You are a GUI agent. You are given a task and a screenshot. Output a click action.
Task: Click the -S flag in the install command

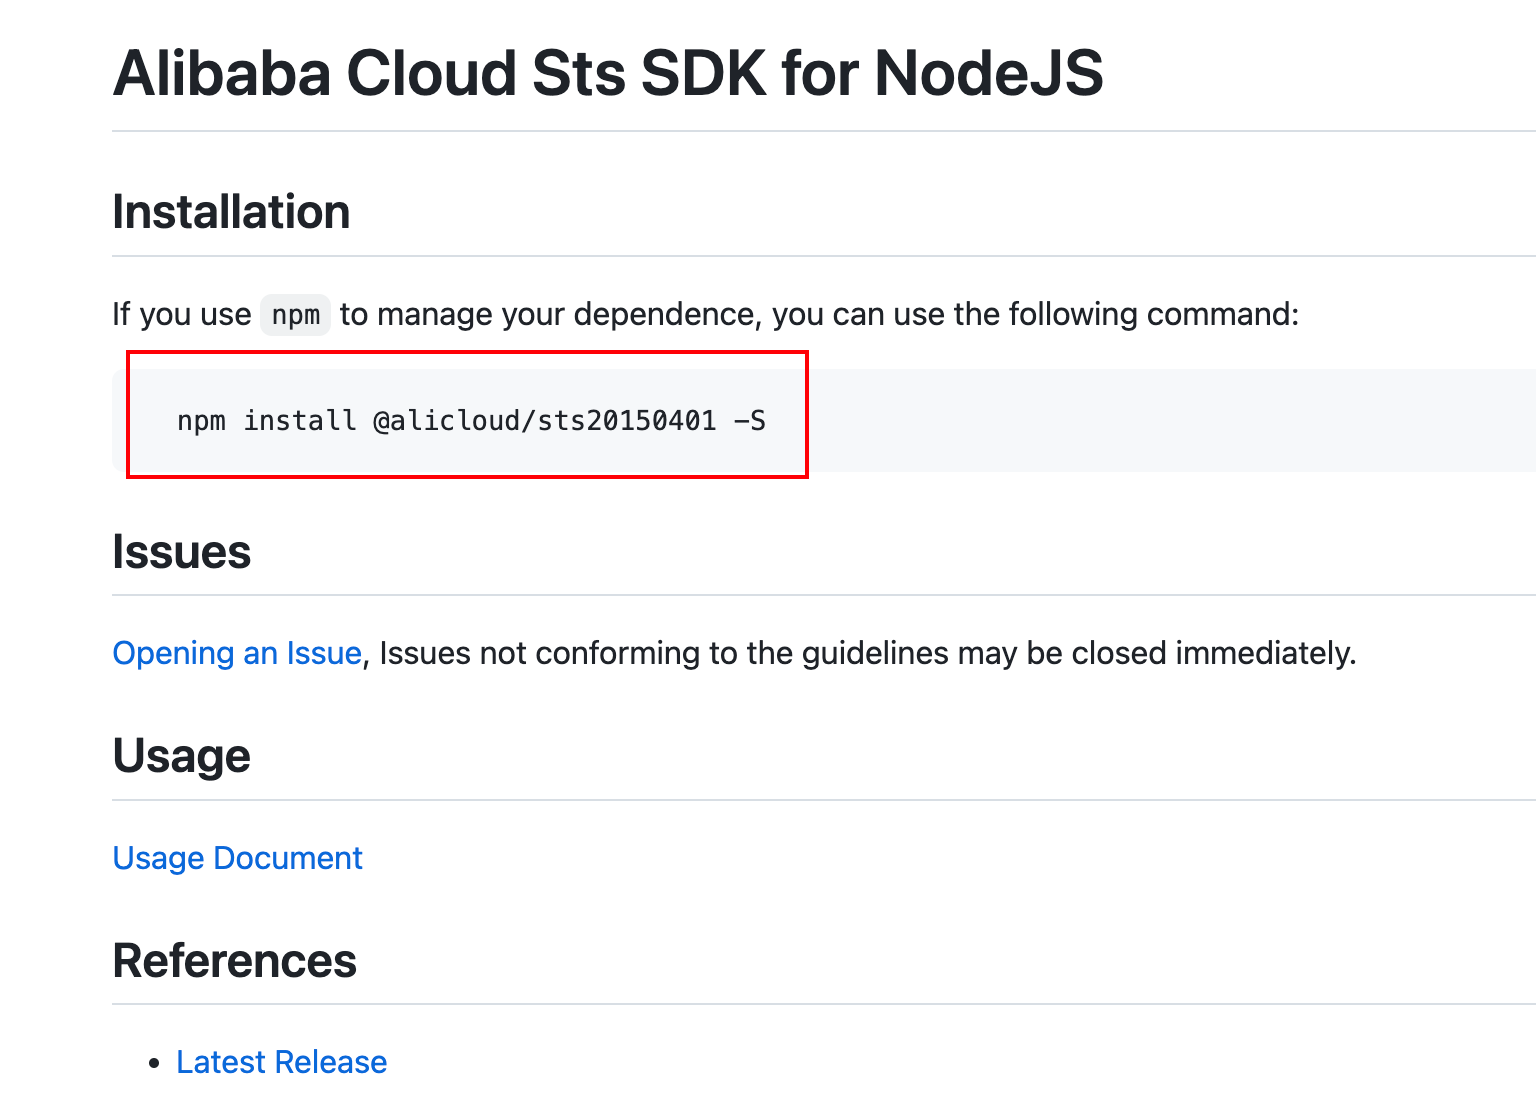coord(750,421)
